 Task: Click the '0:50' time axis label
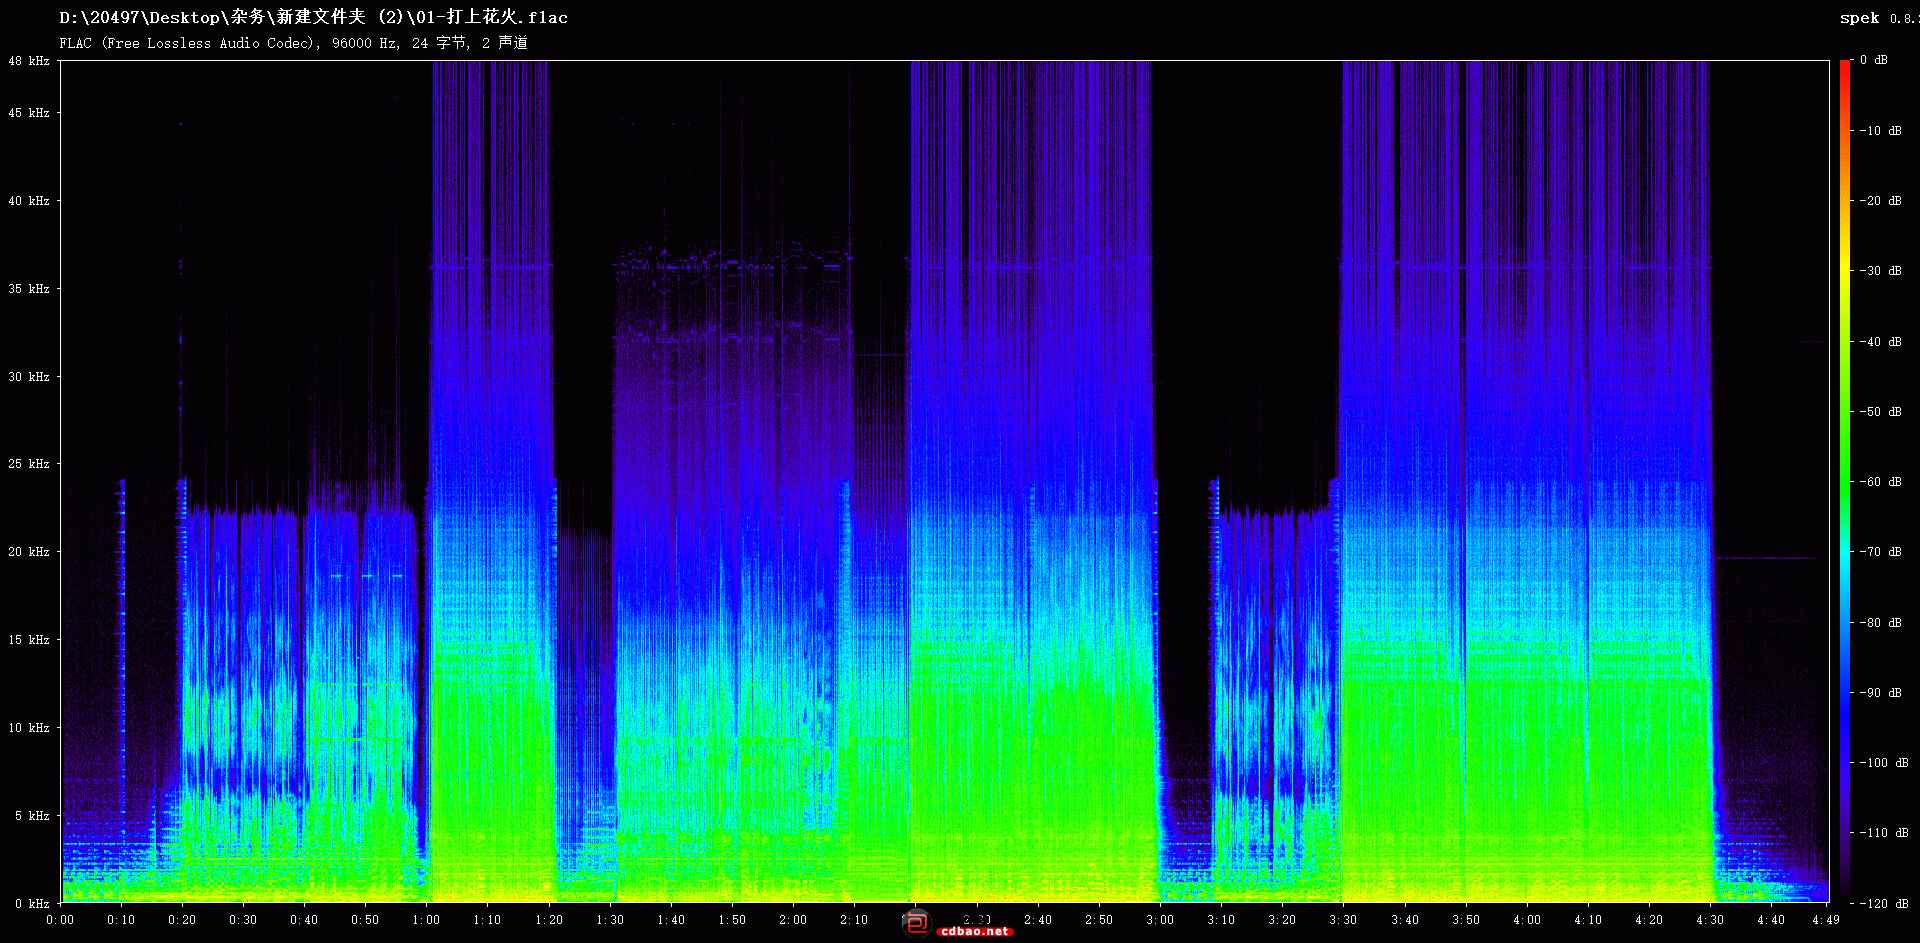click(x=365, y=920)
